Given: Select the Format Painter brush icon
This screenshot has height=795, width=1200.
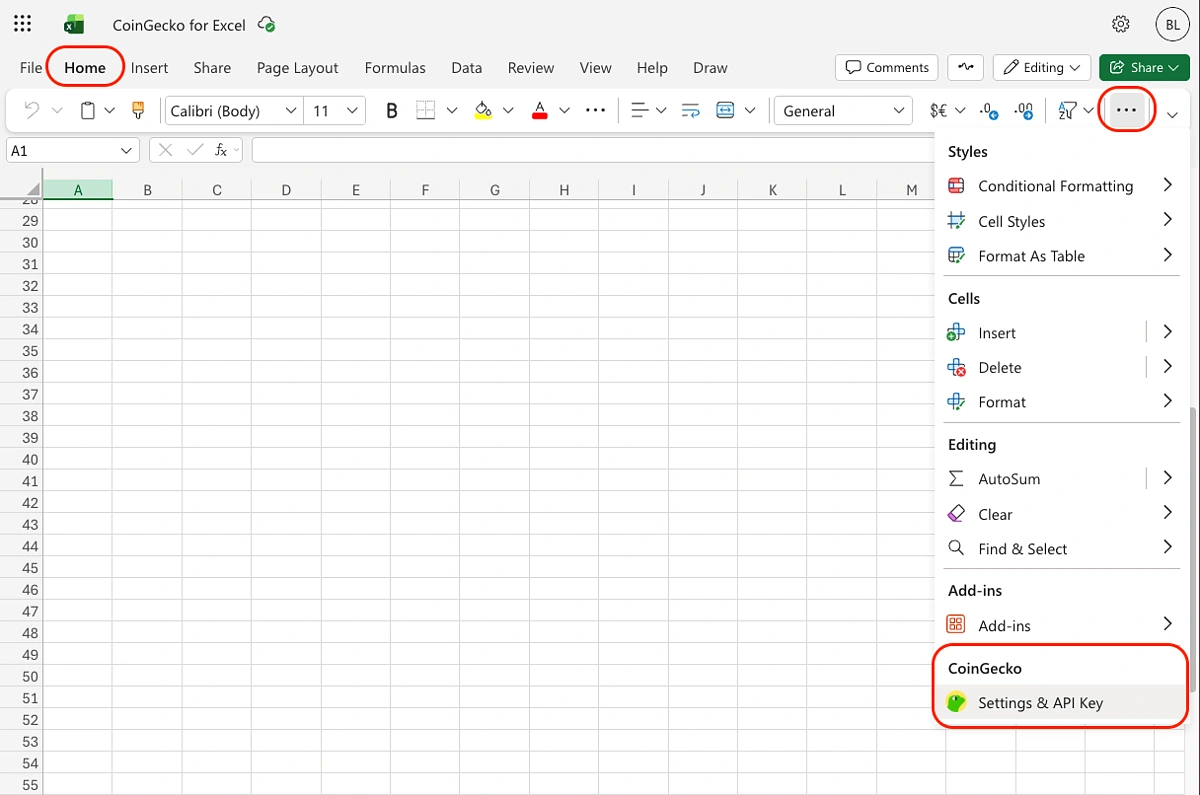Looking at the screenshot, I should [139, 110].
